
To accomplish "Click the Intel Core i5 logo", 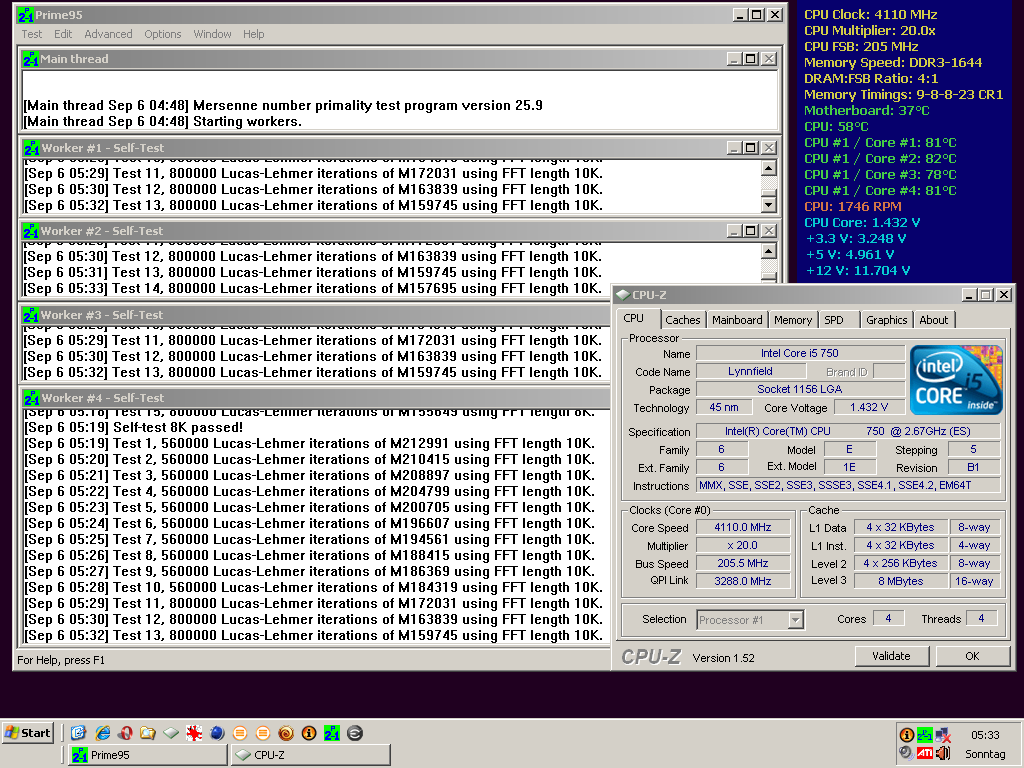I will pos(956,380).
